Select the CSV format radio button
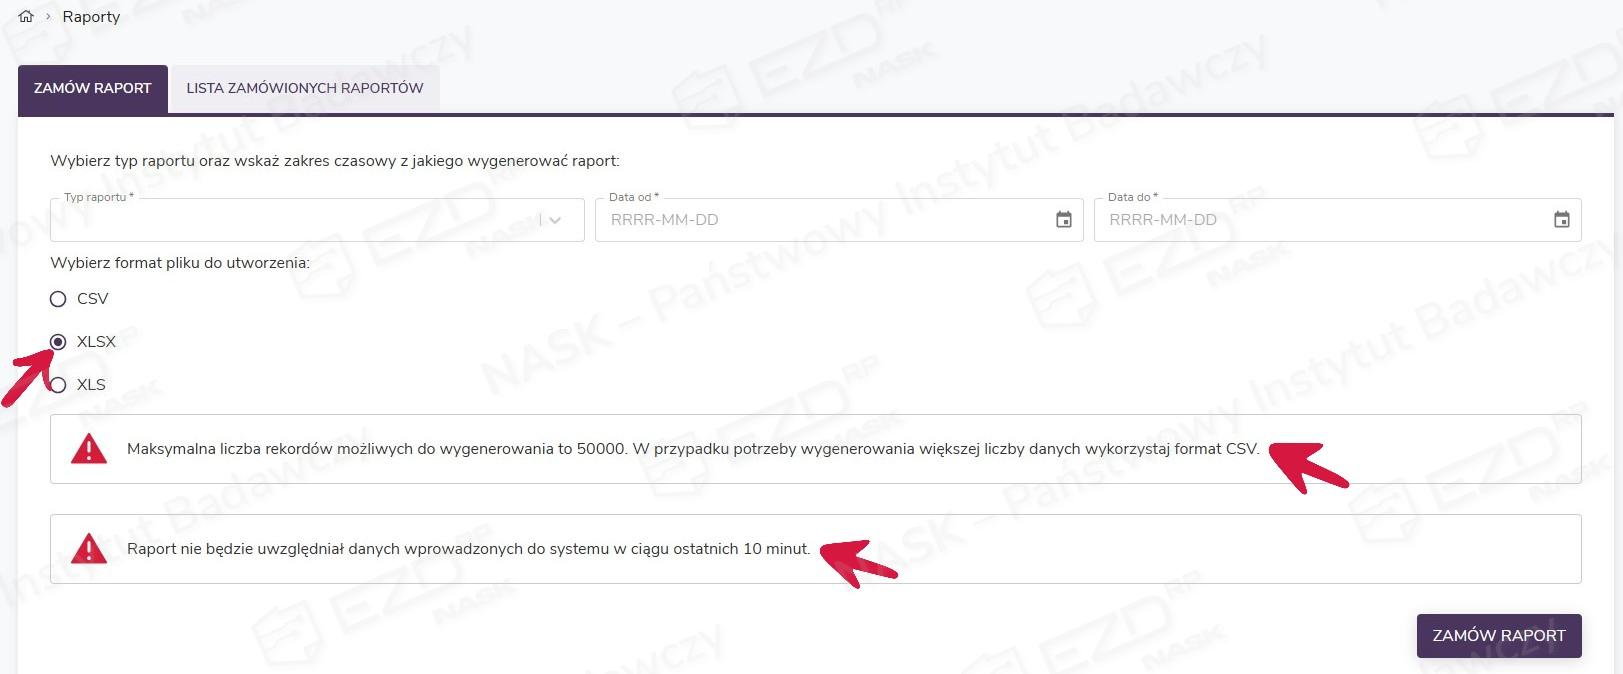 point(58,299)
